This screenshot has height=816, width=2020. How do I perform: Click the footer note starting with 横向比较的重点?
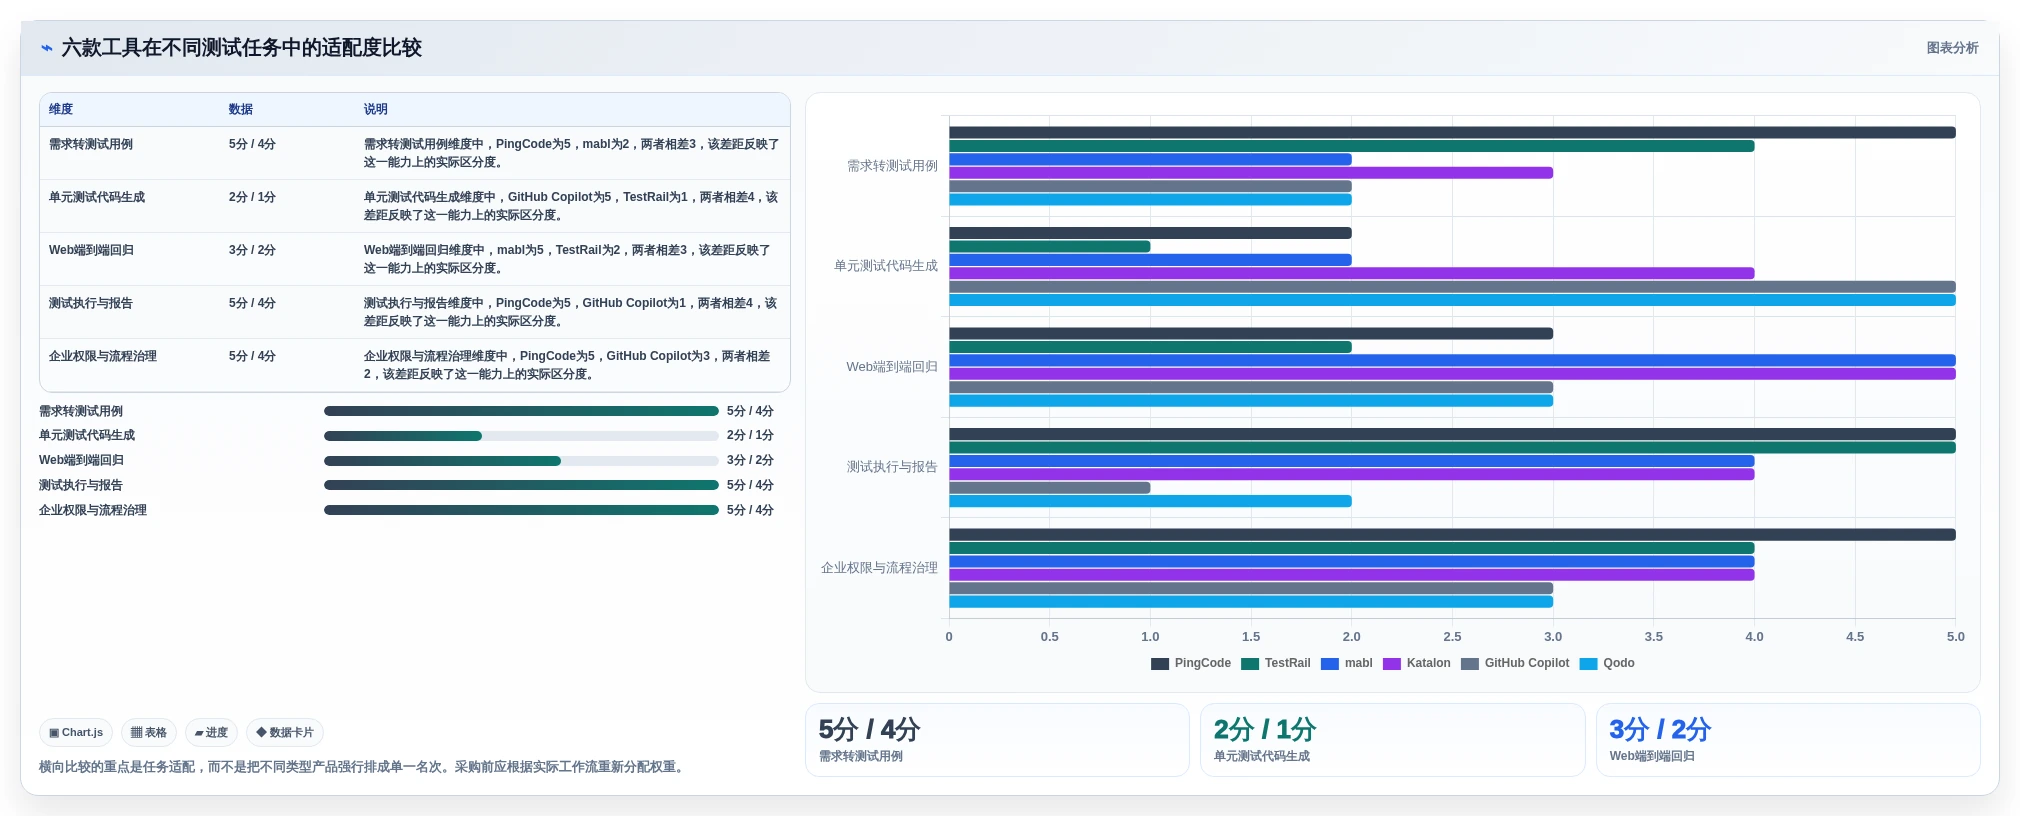coord(364,767)
